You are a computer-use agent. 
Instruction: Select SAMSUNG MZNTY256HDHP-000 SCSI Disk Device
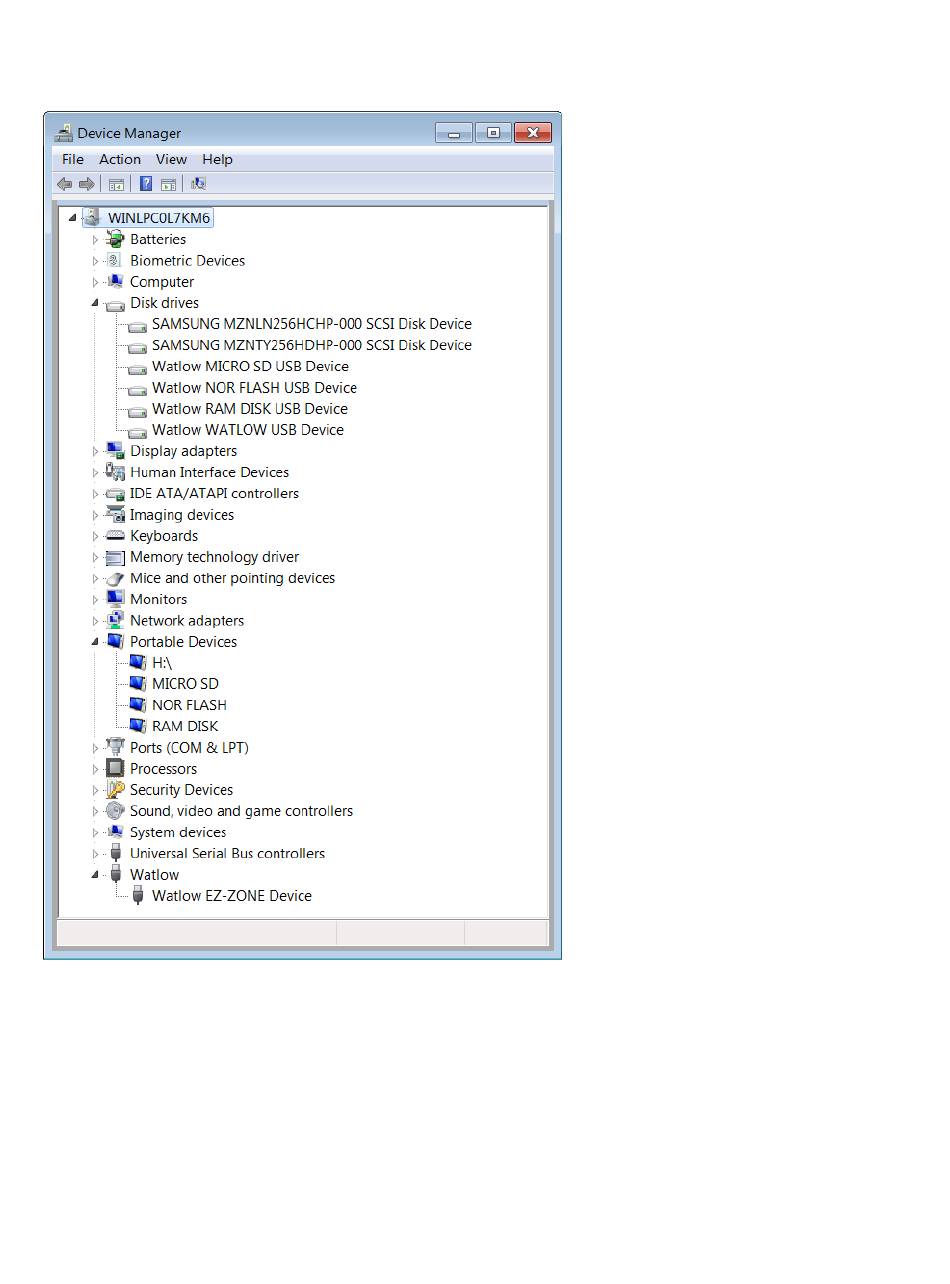(312, 345)
